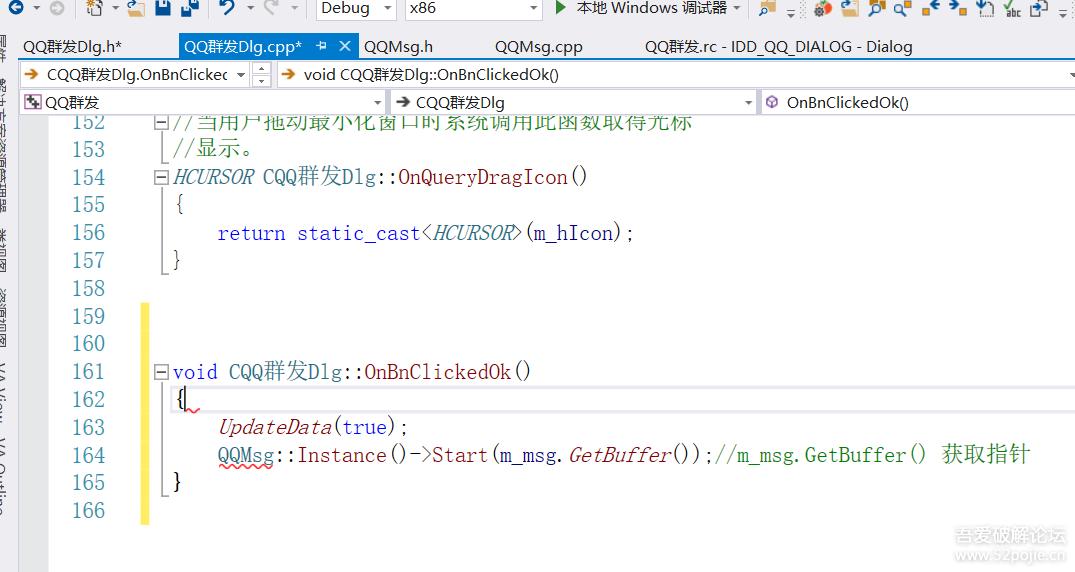Switch to the QQMsg.cpp tab
This screenshot has height=572, width=1075.
[x=539, y=47]
